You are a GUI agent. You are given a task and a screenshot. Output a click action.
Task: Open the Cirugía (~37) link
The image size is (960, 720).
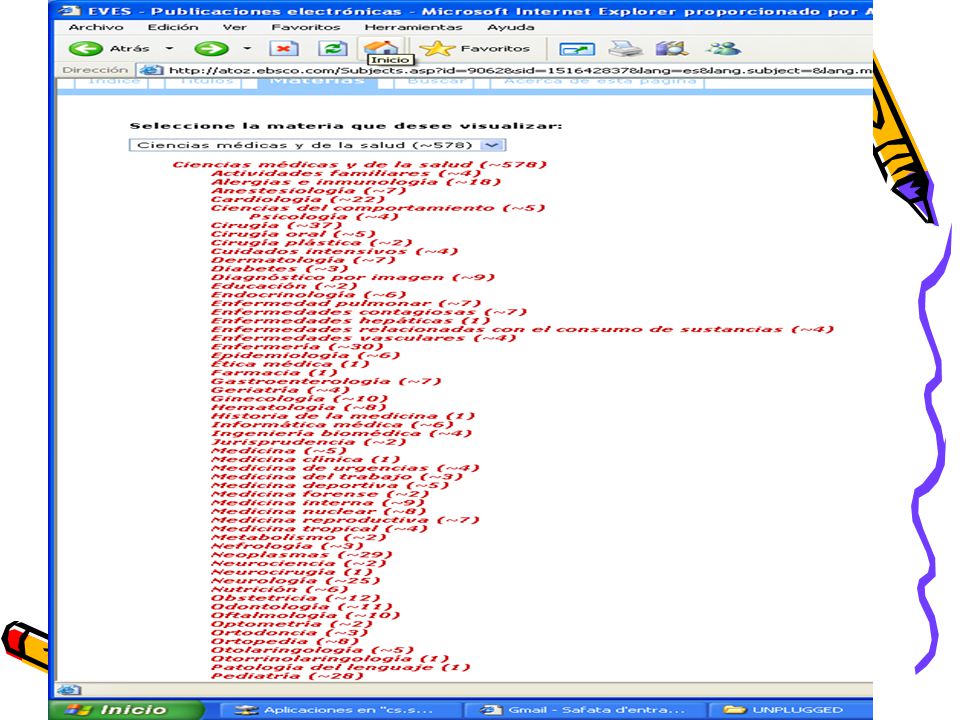coord(276,225)
